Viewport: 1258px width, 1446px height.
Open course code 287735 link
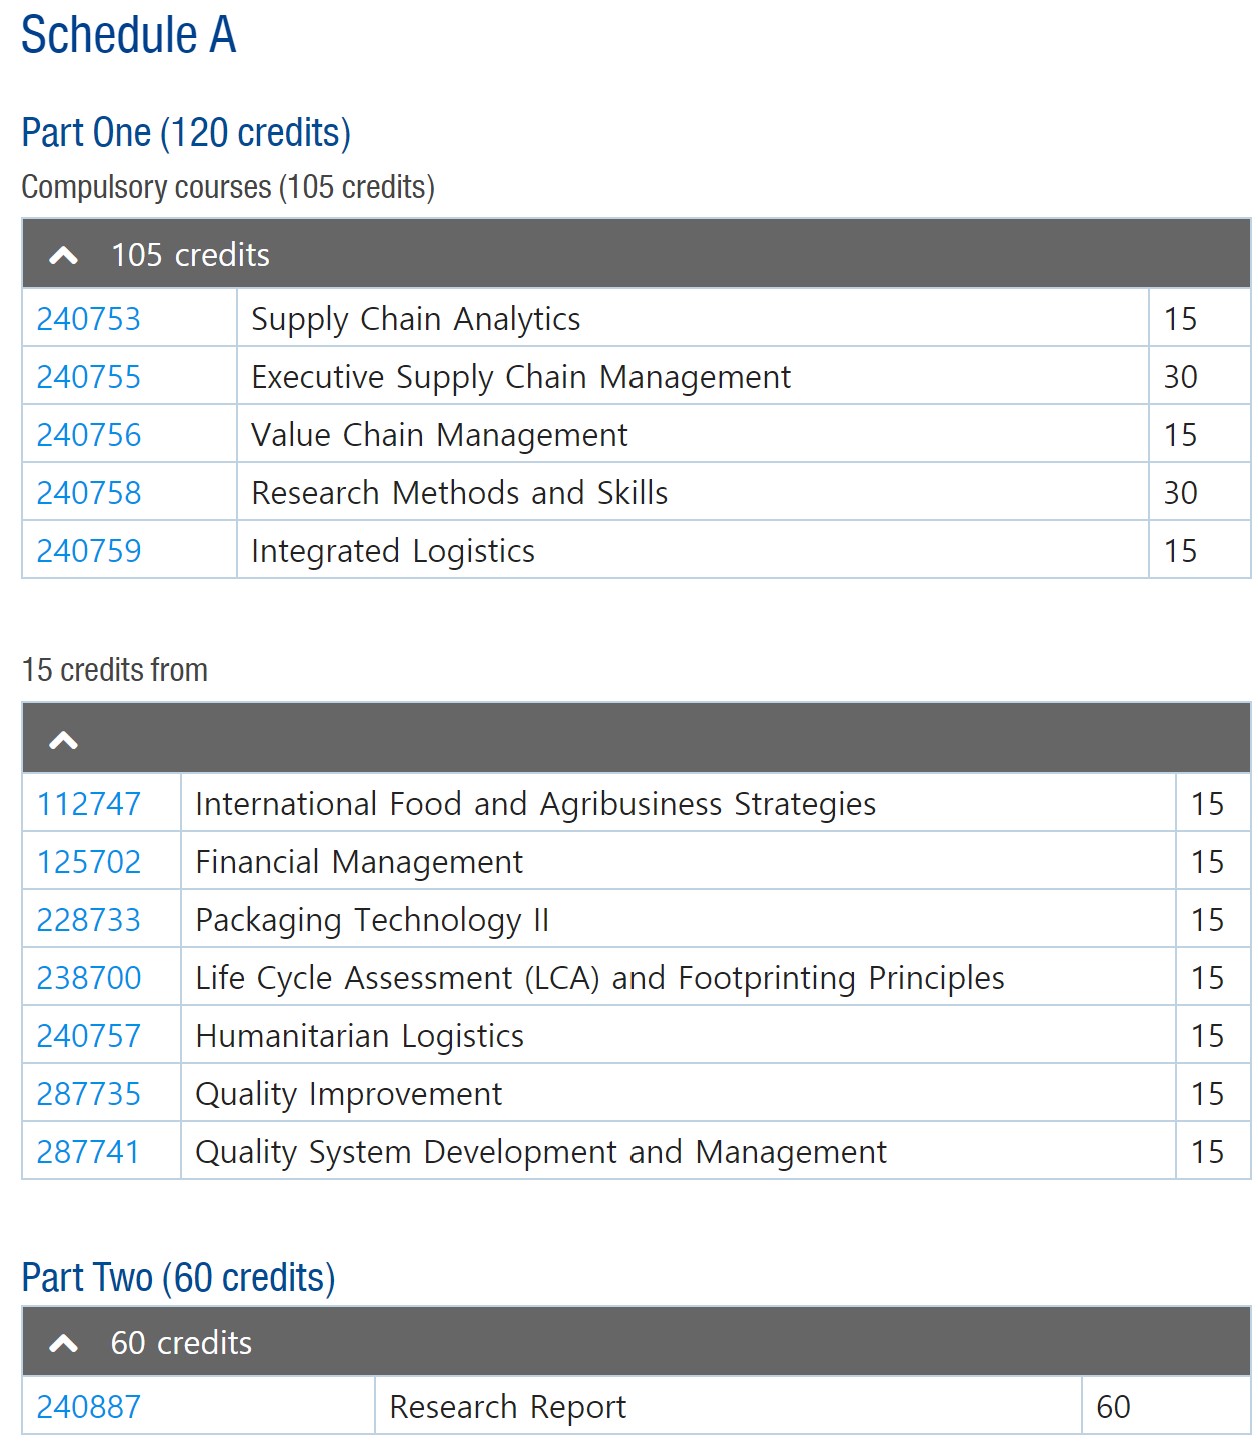tap(89, 1094)
